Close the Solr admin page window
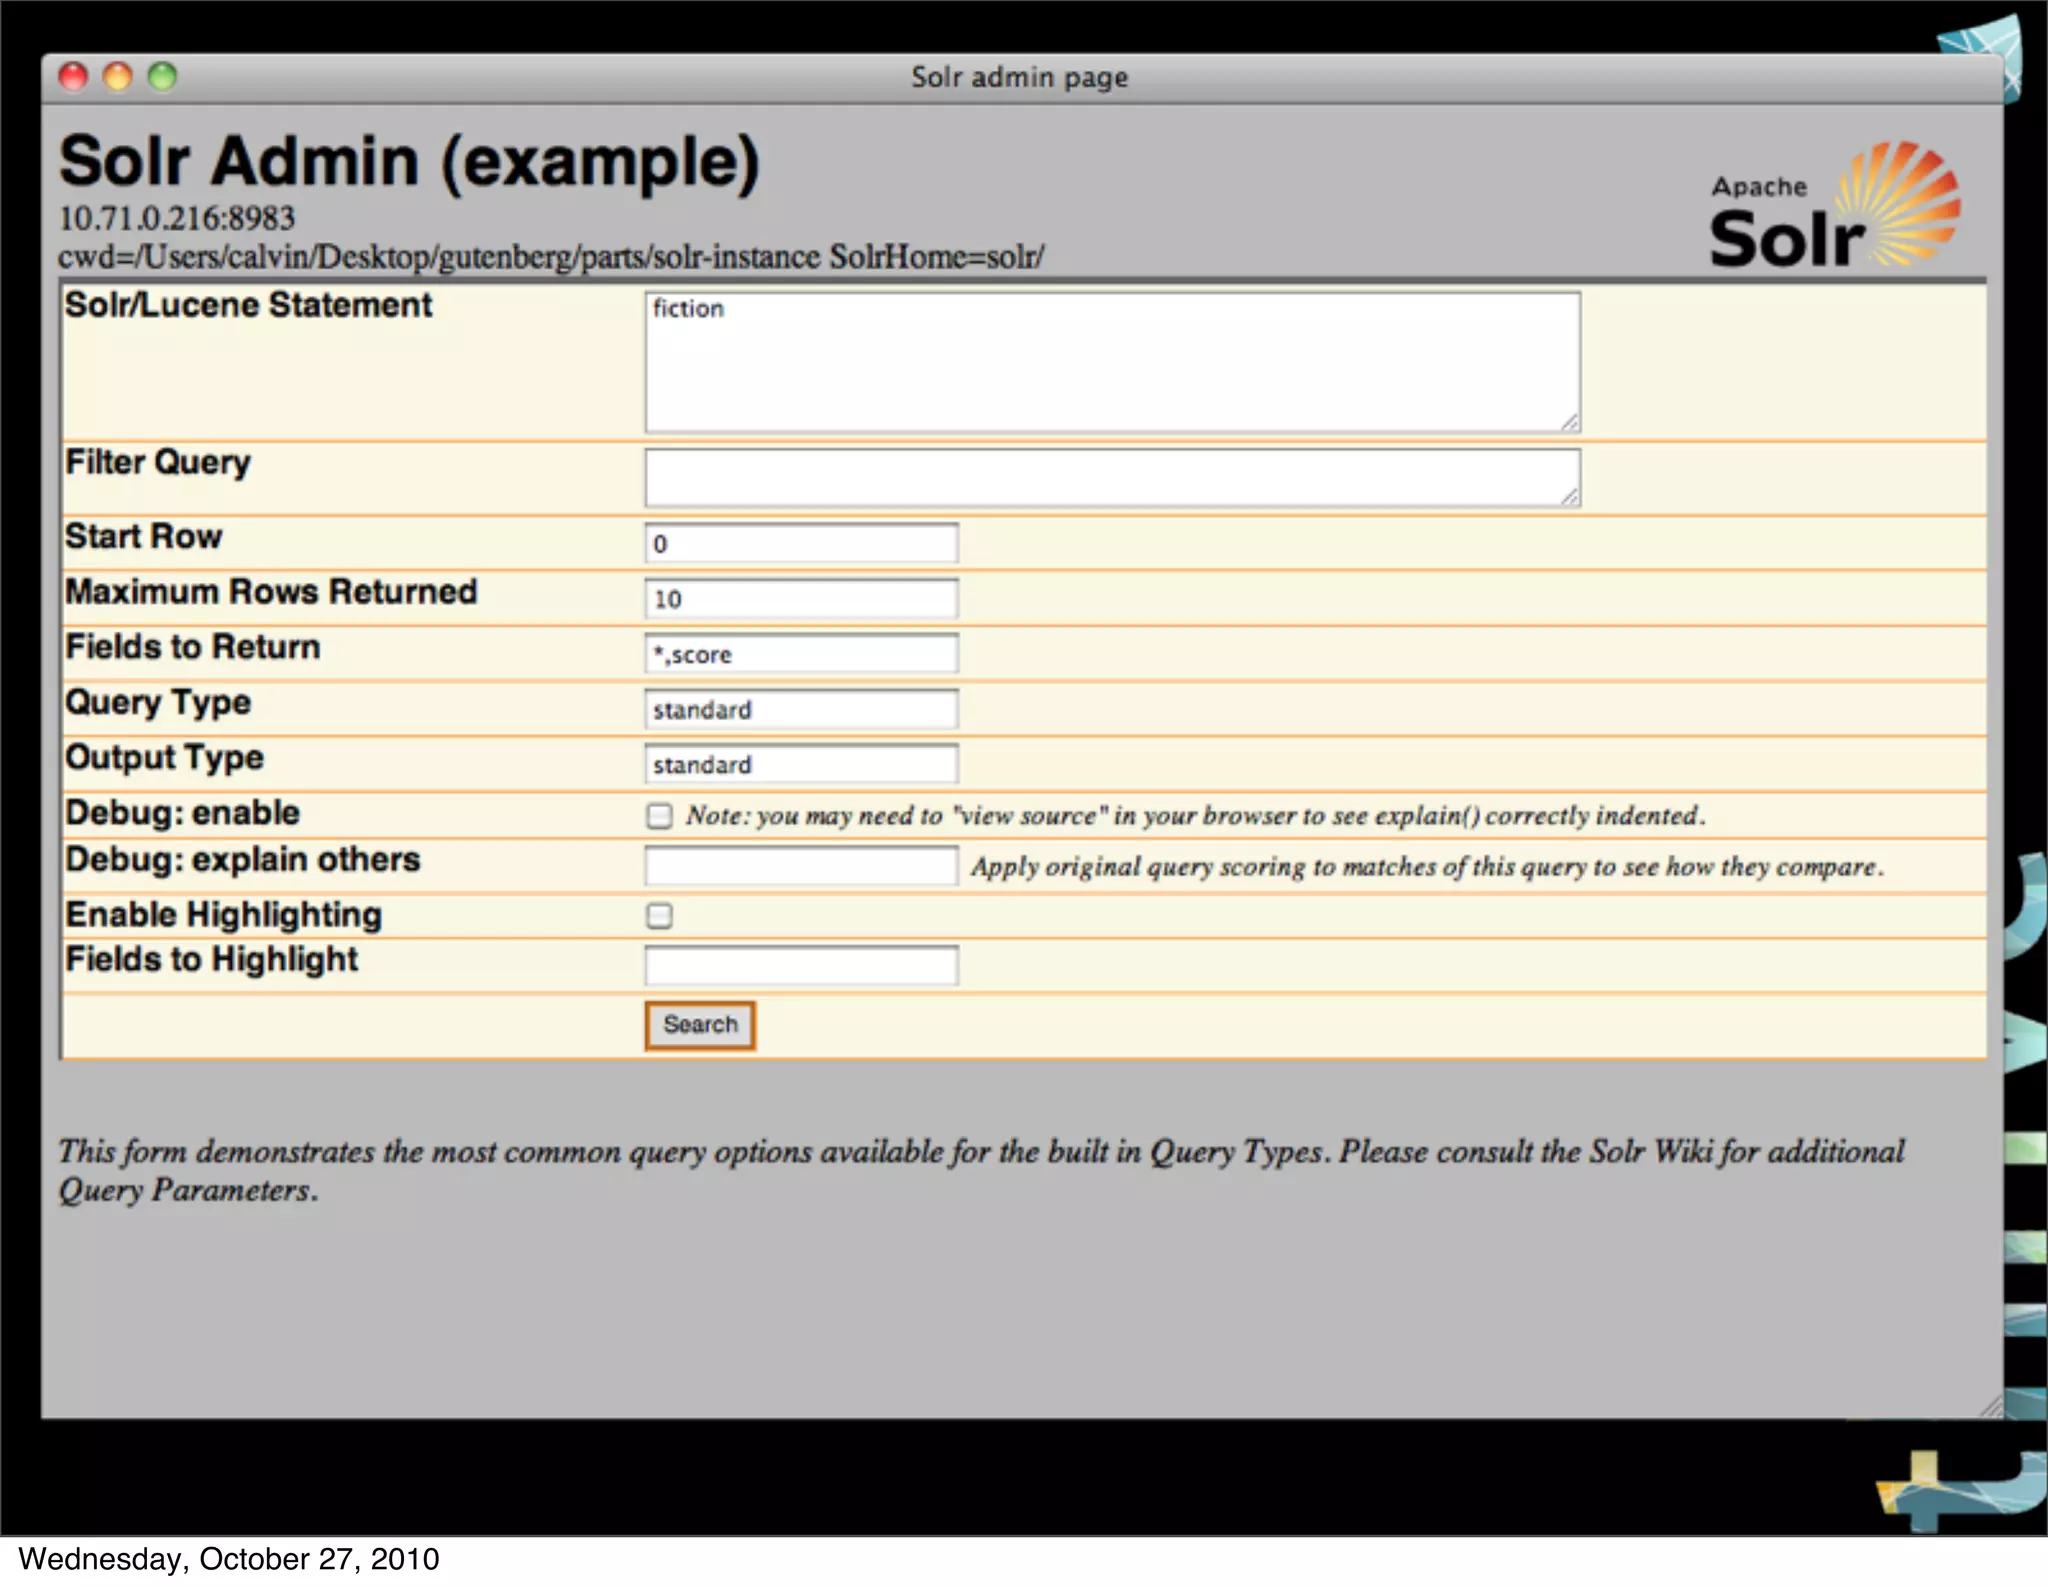Screen dimensions: 2048x1587 point(73,77)
